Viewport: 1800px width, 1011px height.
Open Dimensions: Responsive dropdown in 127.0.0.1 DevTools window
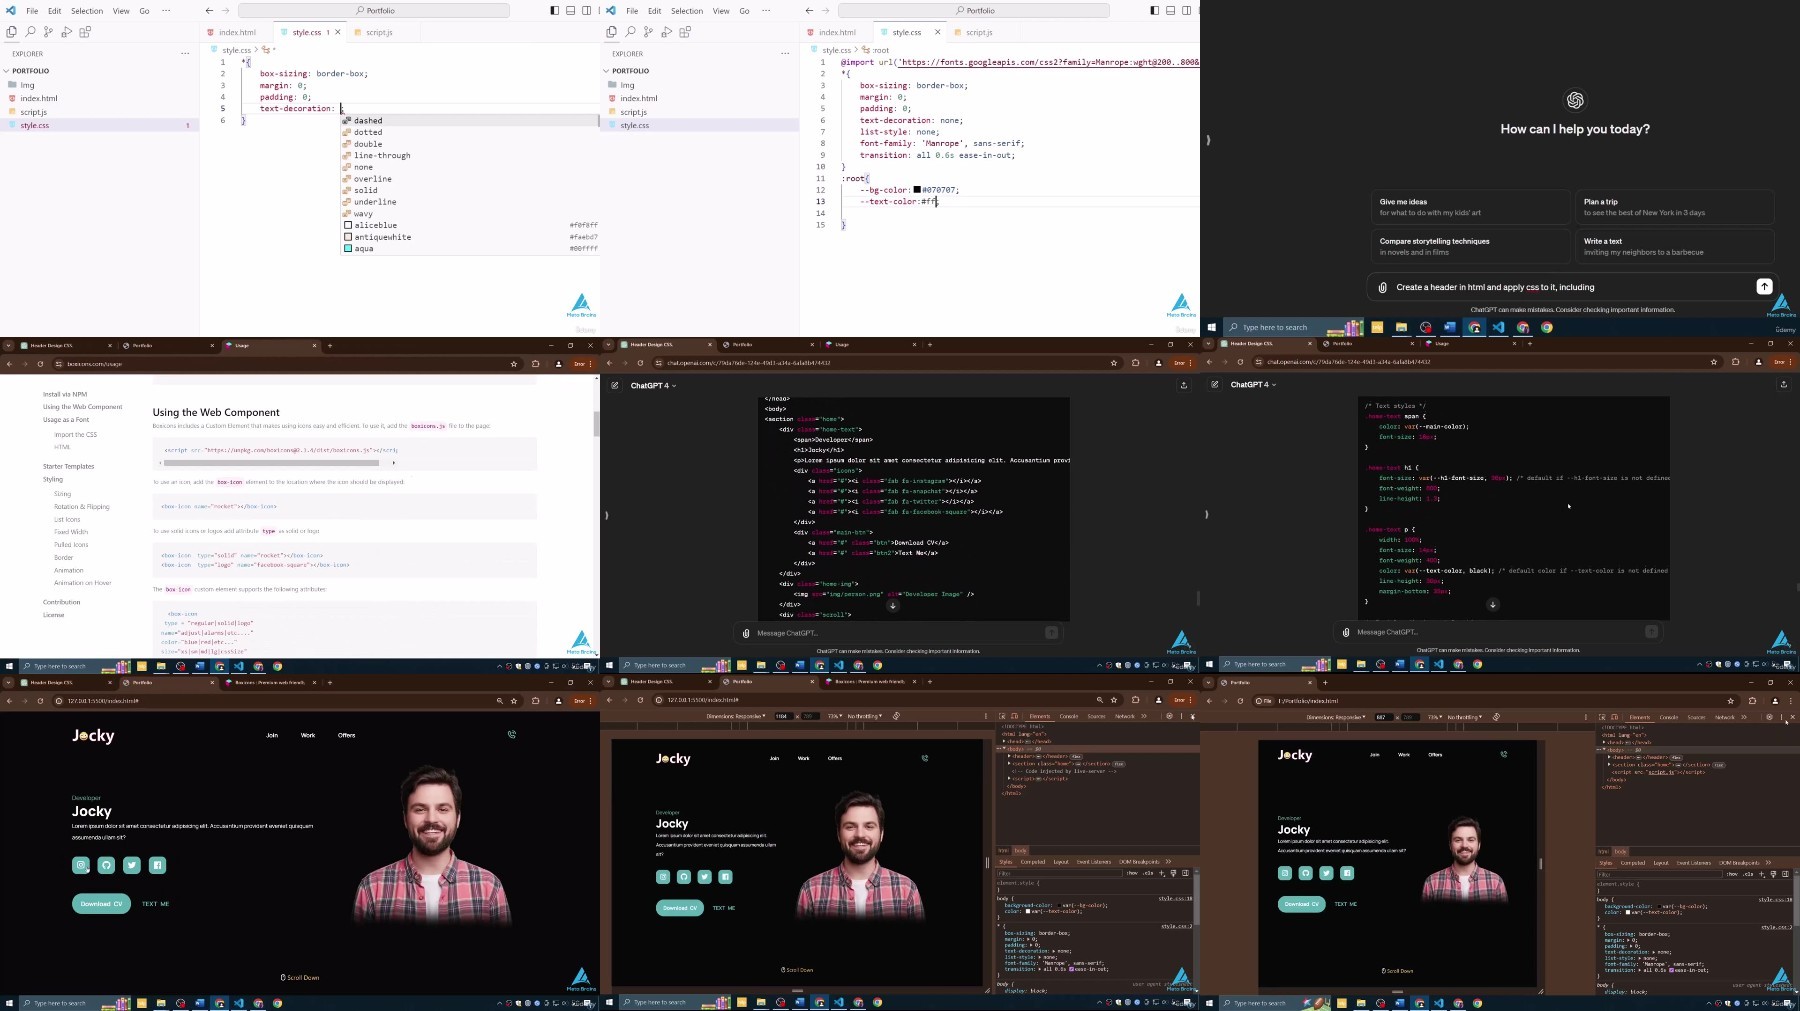736,716
